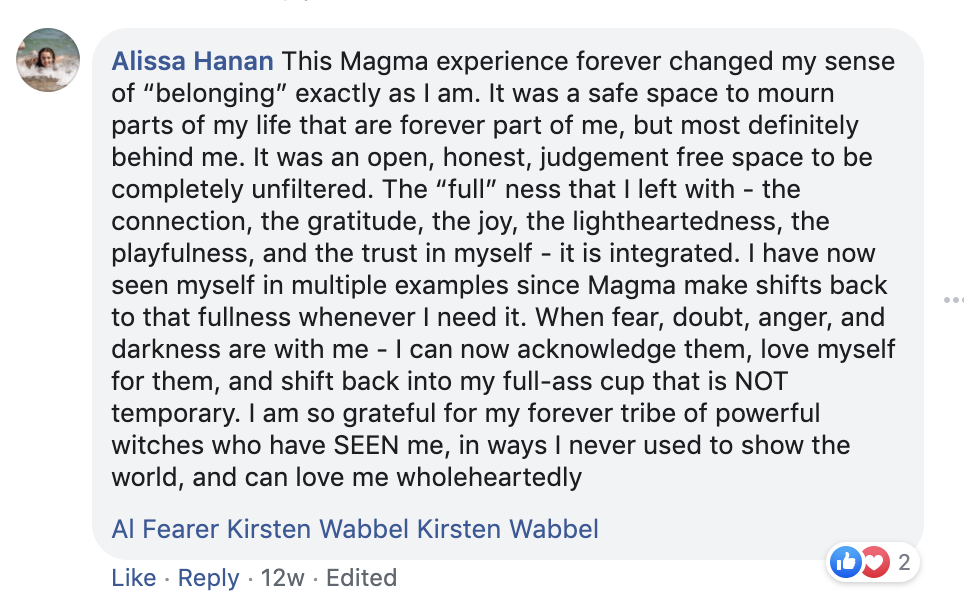
Task: Open the 12w timestamp permalink
Action: [281, 578]
